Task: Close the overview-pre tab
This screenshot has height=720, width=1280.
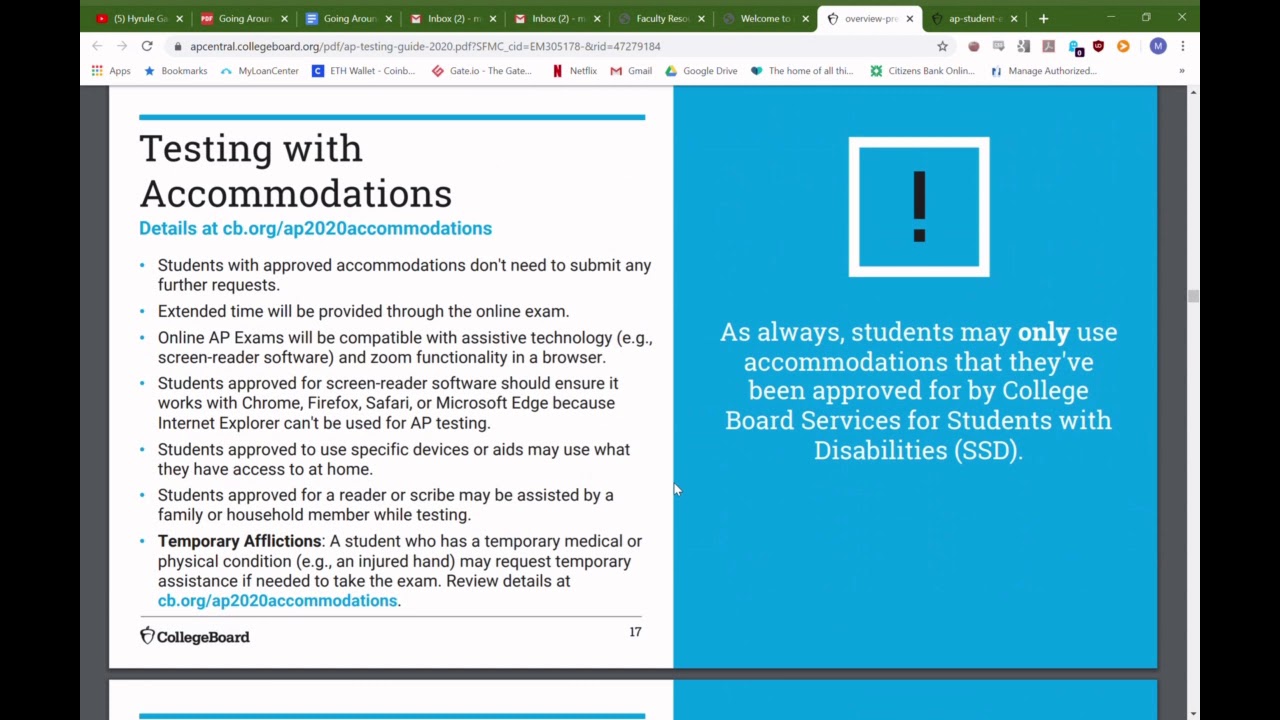Action: click(909, 18)
